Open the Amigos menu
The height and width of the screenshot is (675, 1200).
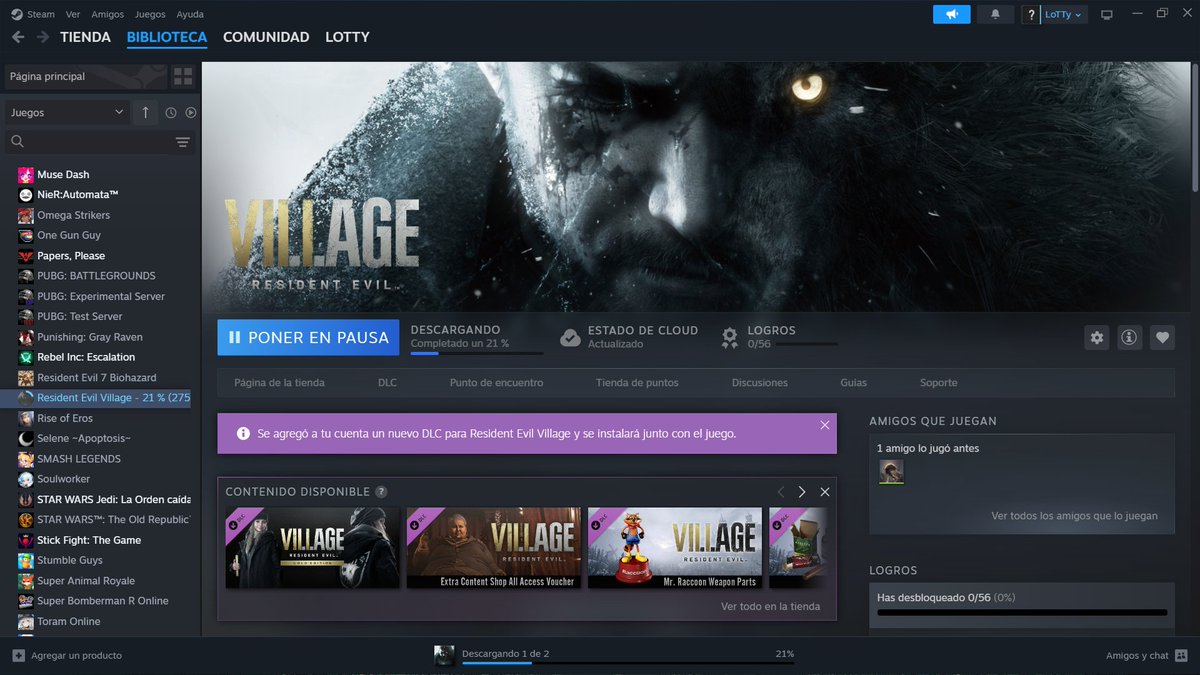click(108, 14)
